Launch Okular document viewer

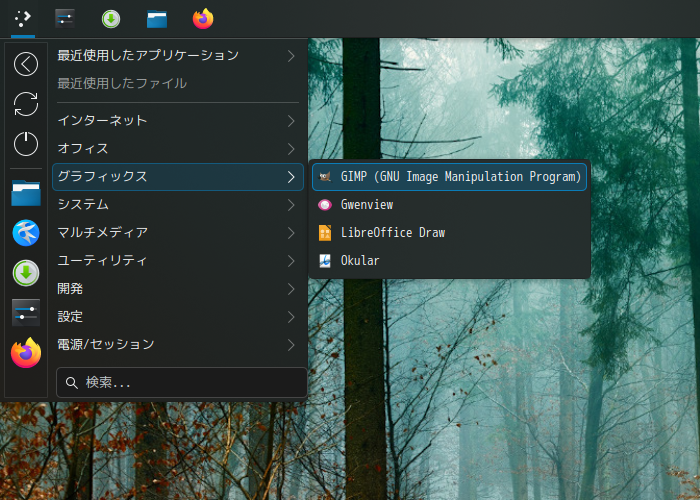tap(449, 261)
